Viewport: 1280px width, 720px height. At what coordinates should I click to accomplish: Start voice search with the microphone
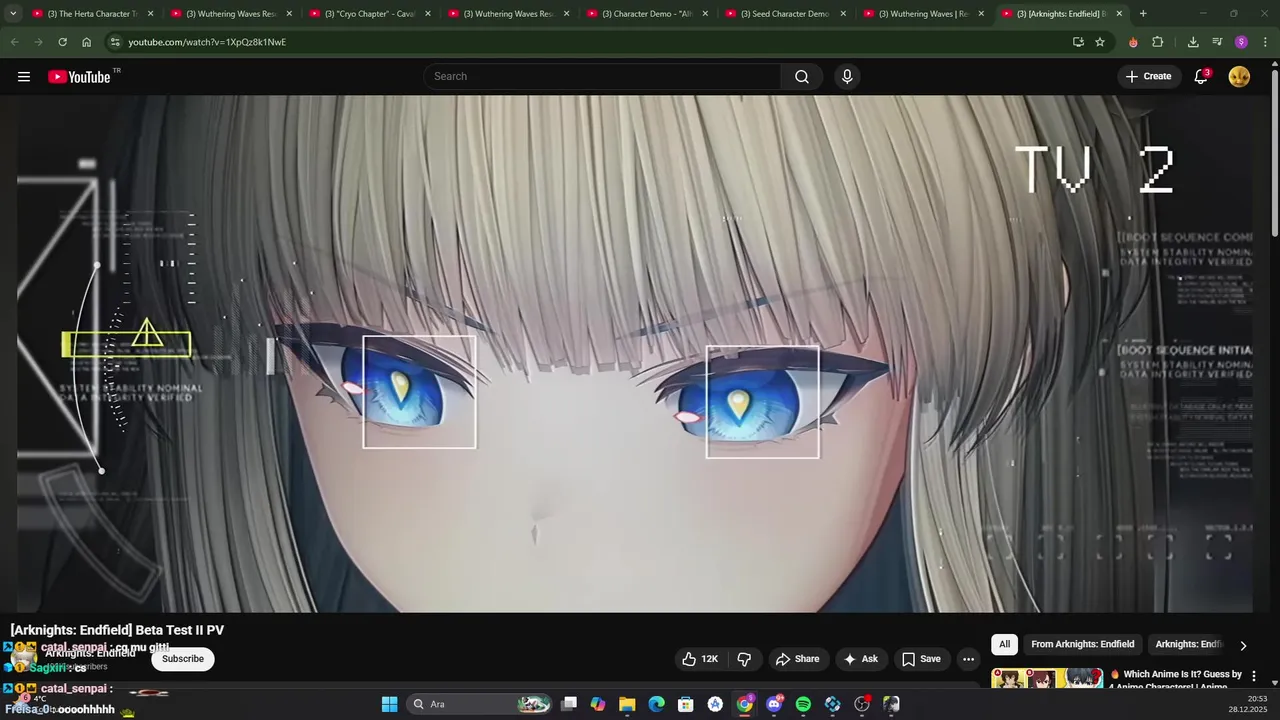847,76
